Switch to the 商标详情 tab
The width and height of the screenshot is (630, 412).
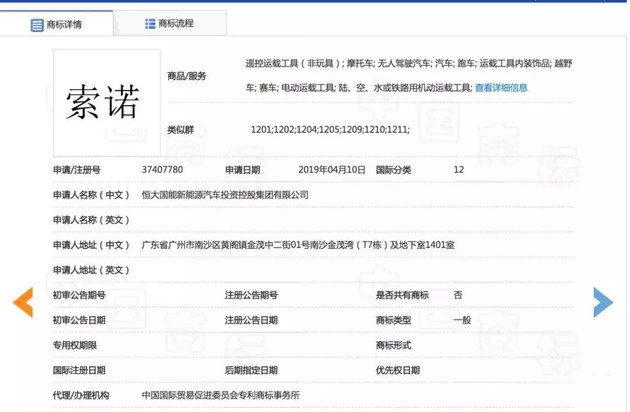(x=56, y=24)
